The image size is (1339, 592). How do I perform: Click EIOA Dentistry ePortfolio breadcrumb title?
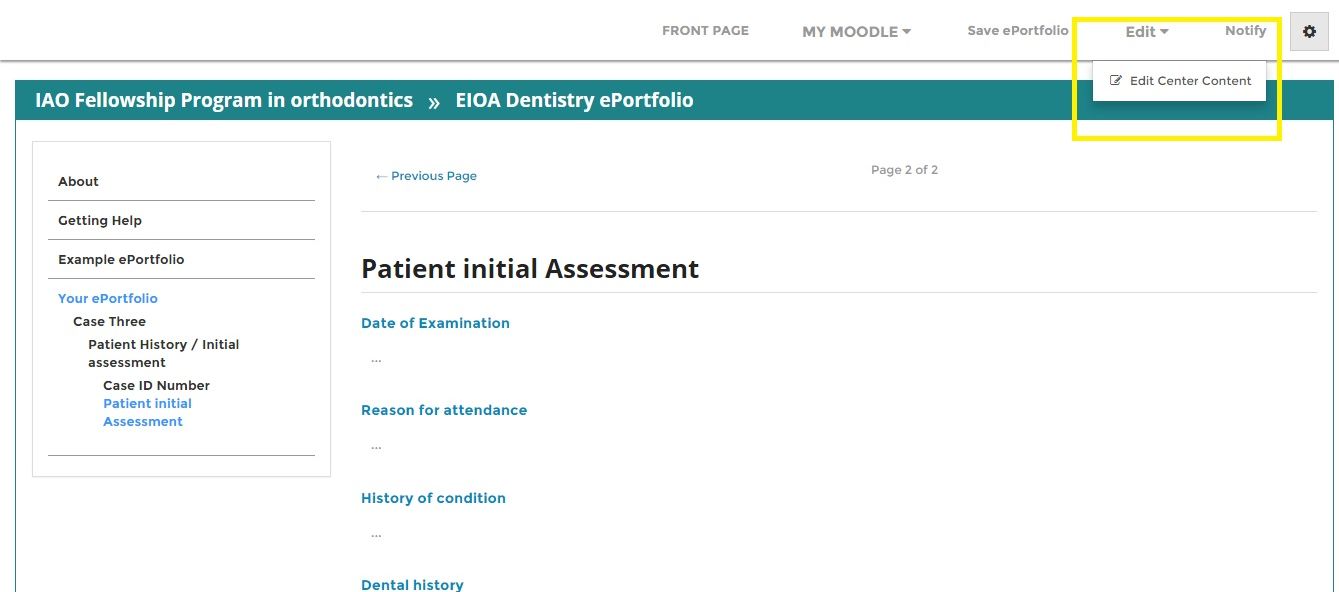point(574,100)
